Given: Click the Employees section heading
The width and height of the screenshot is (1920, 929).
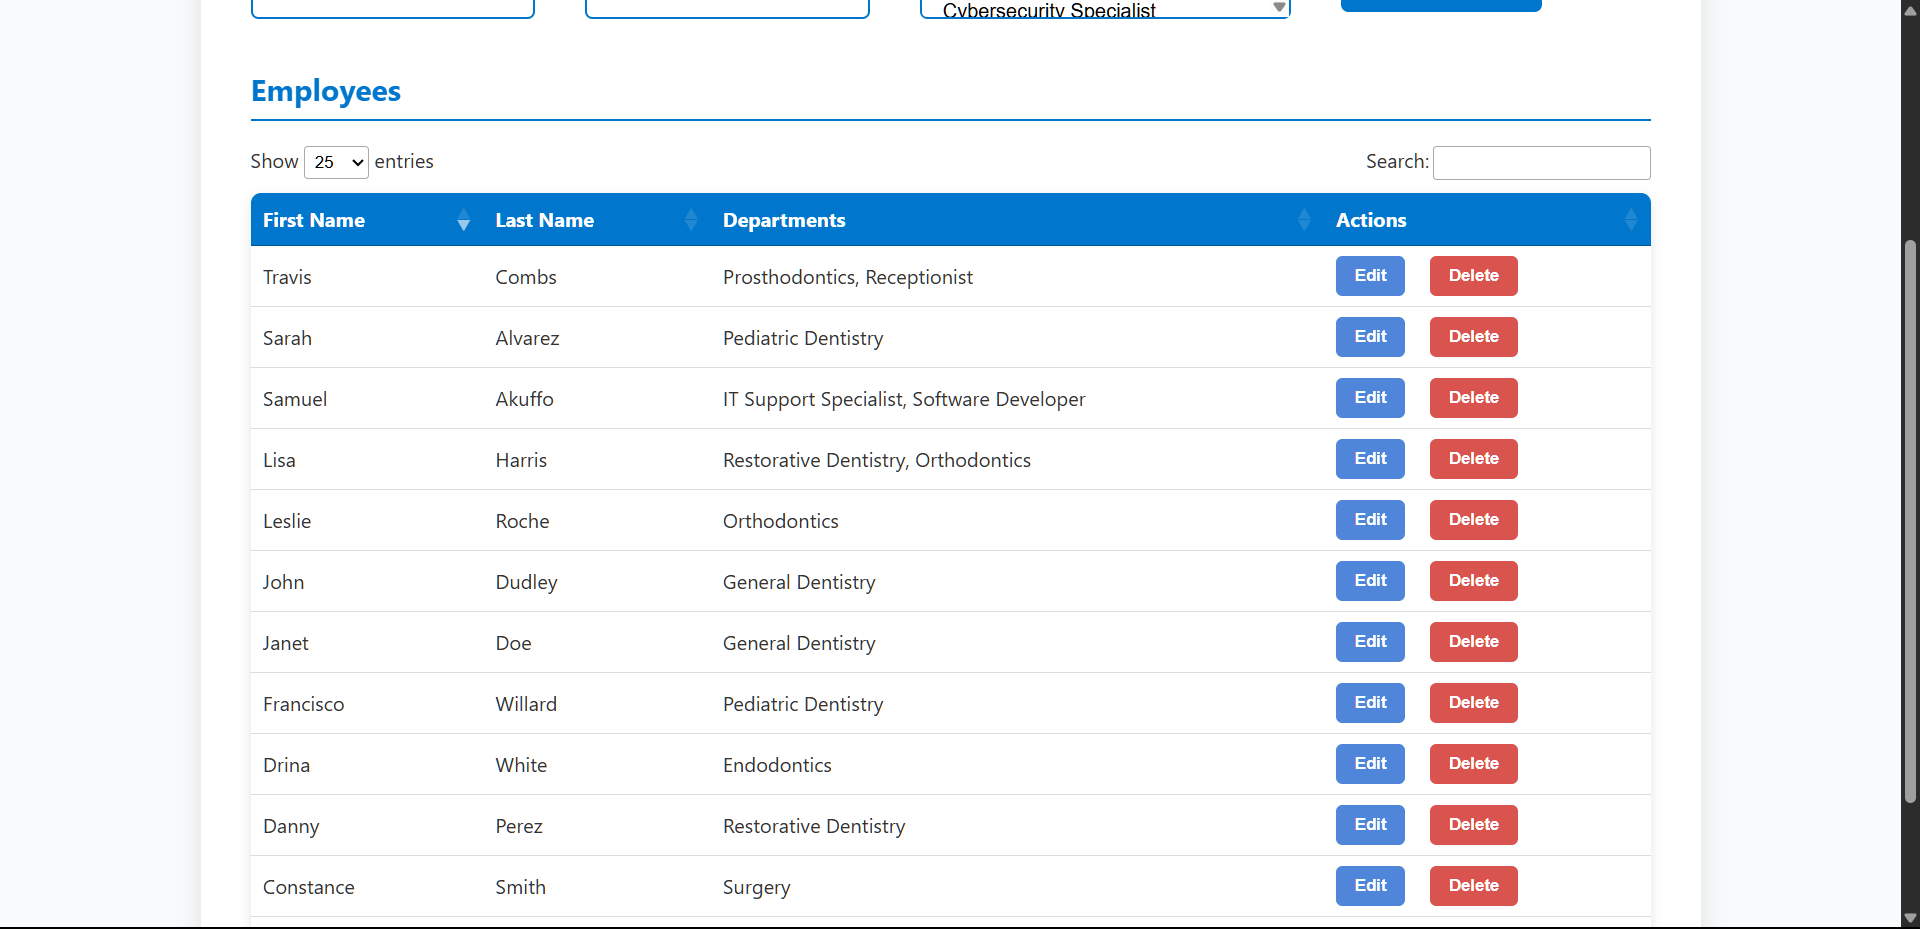Looking at the screenshot, I should [326, 91].
